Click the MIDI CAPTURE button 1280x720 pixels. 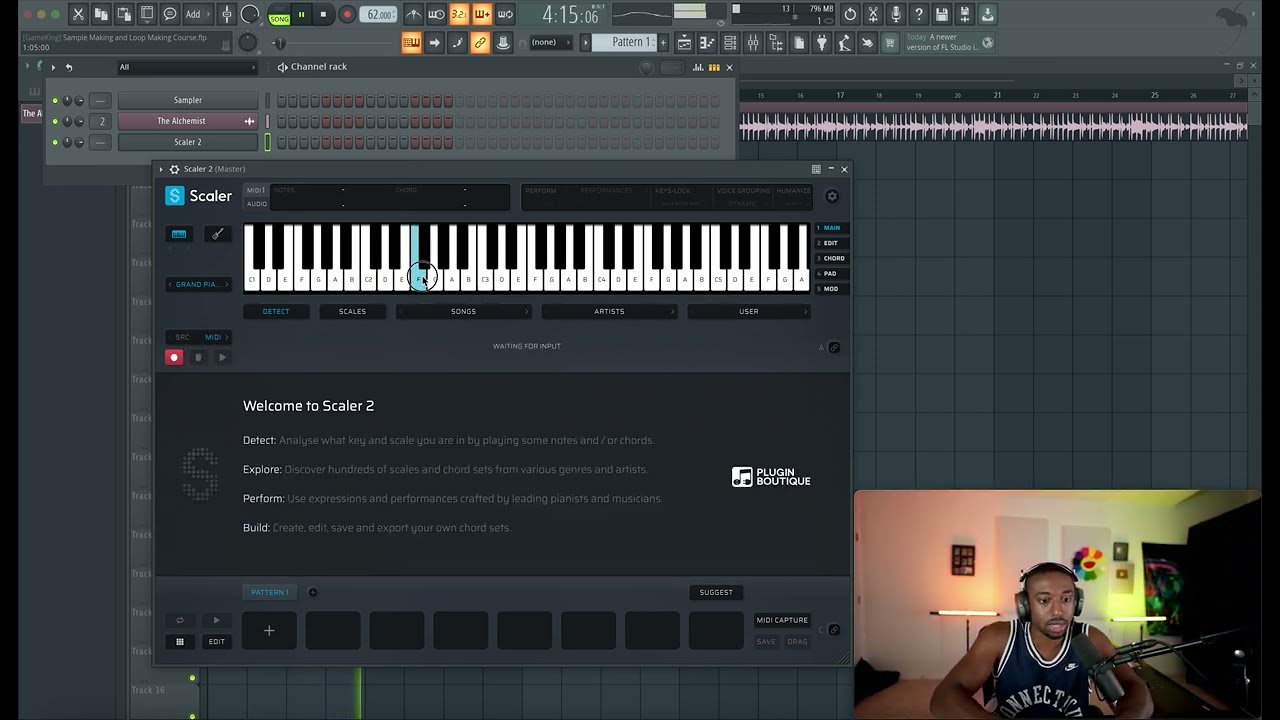click(782, 620)
